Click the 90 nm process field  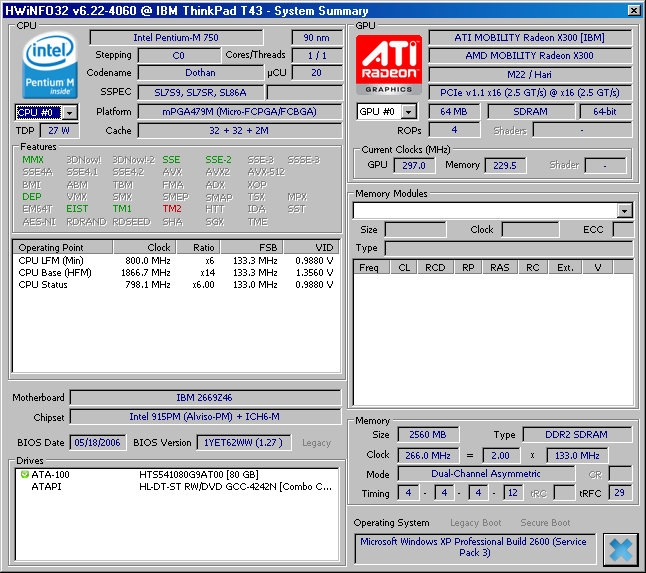coord(316,37)
